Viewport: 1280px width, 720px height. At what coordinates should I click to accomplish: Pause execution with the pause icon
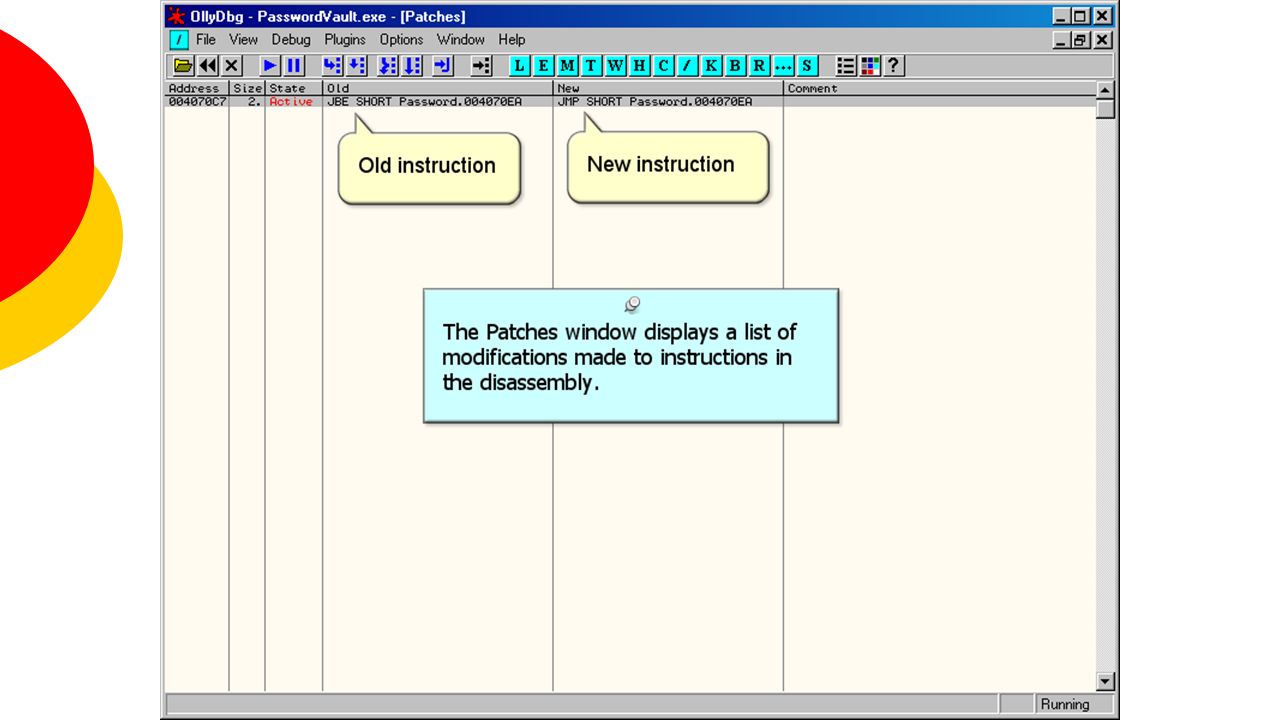point(294,66)
